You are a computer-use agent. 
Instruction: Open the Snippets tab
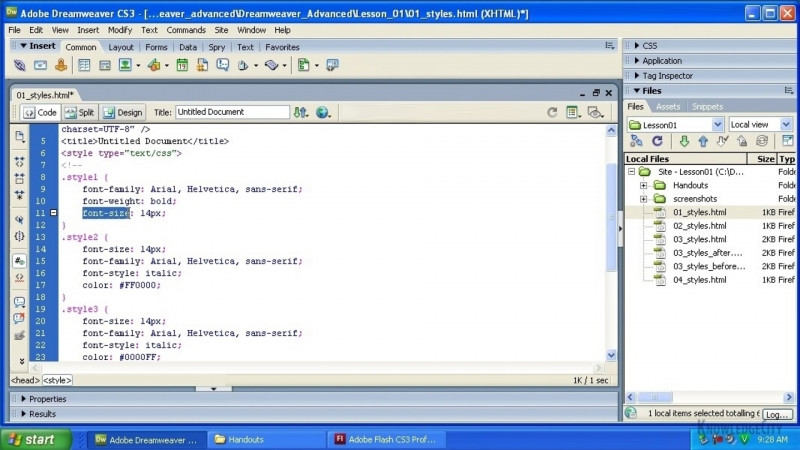(x=707, y=107)
